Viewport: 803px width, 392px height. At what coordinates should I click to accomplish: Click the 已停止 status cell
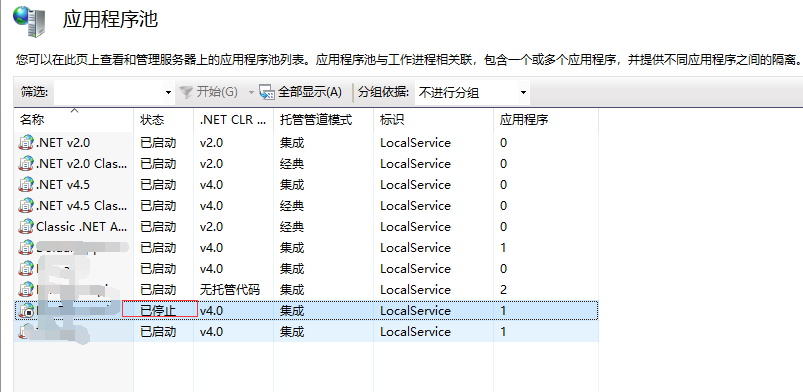(x=158, y=311)
